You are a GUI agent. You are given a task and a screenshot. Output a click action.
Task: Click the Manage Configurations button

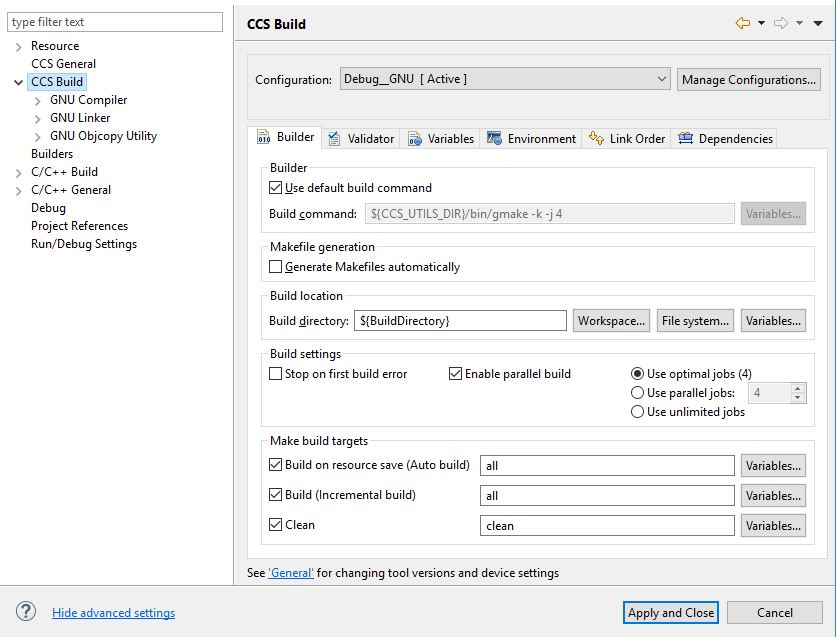[749, 79]
